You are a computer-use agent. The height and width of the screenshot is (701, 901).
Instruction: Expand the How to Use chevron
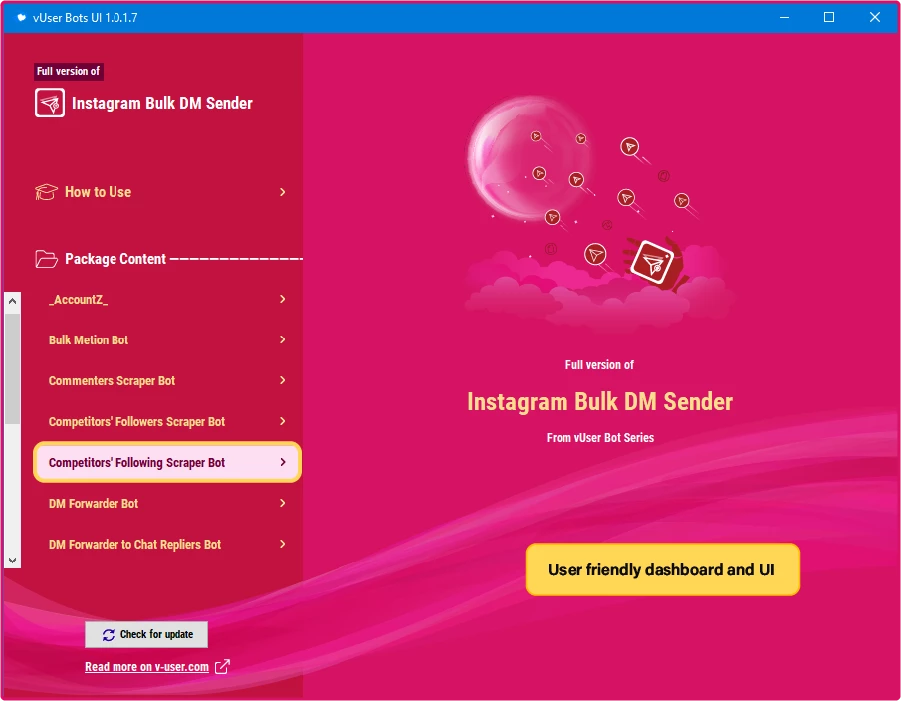282,192
